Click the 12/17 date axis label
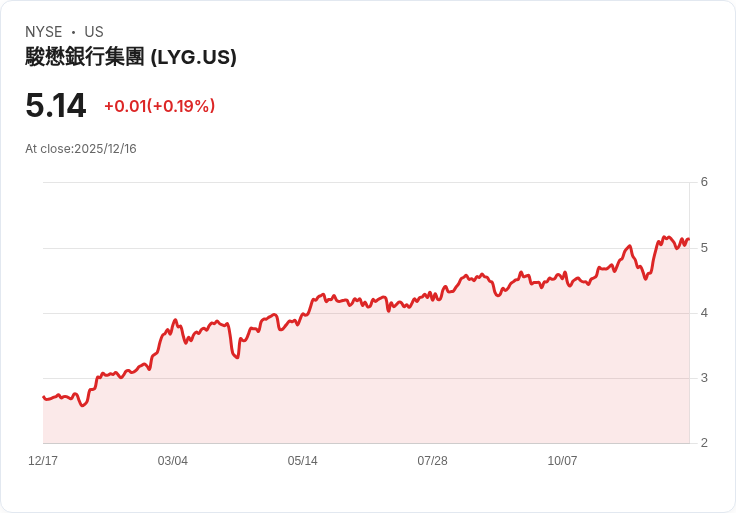The height and width of the screenshot is (513, 736). click(43, 461)
